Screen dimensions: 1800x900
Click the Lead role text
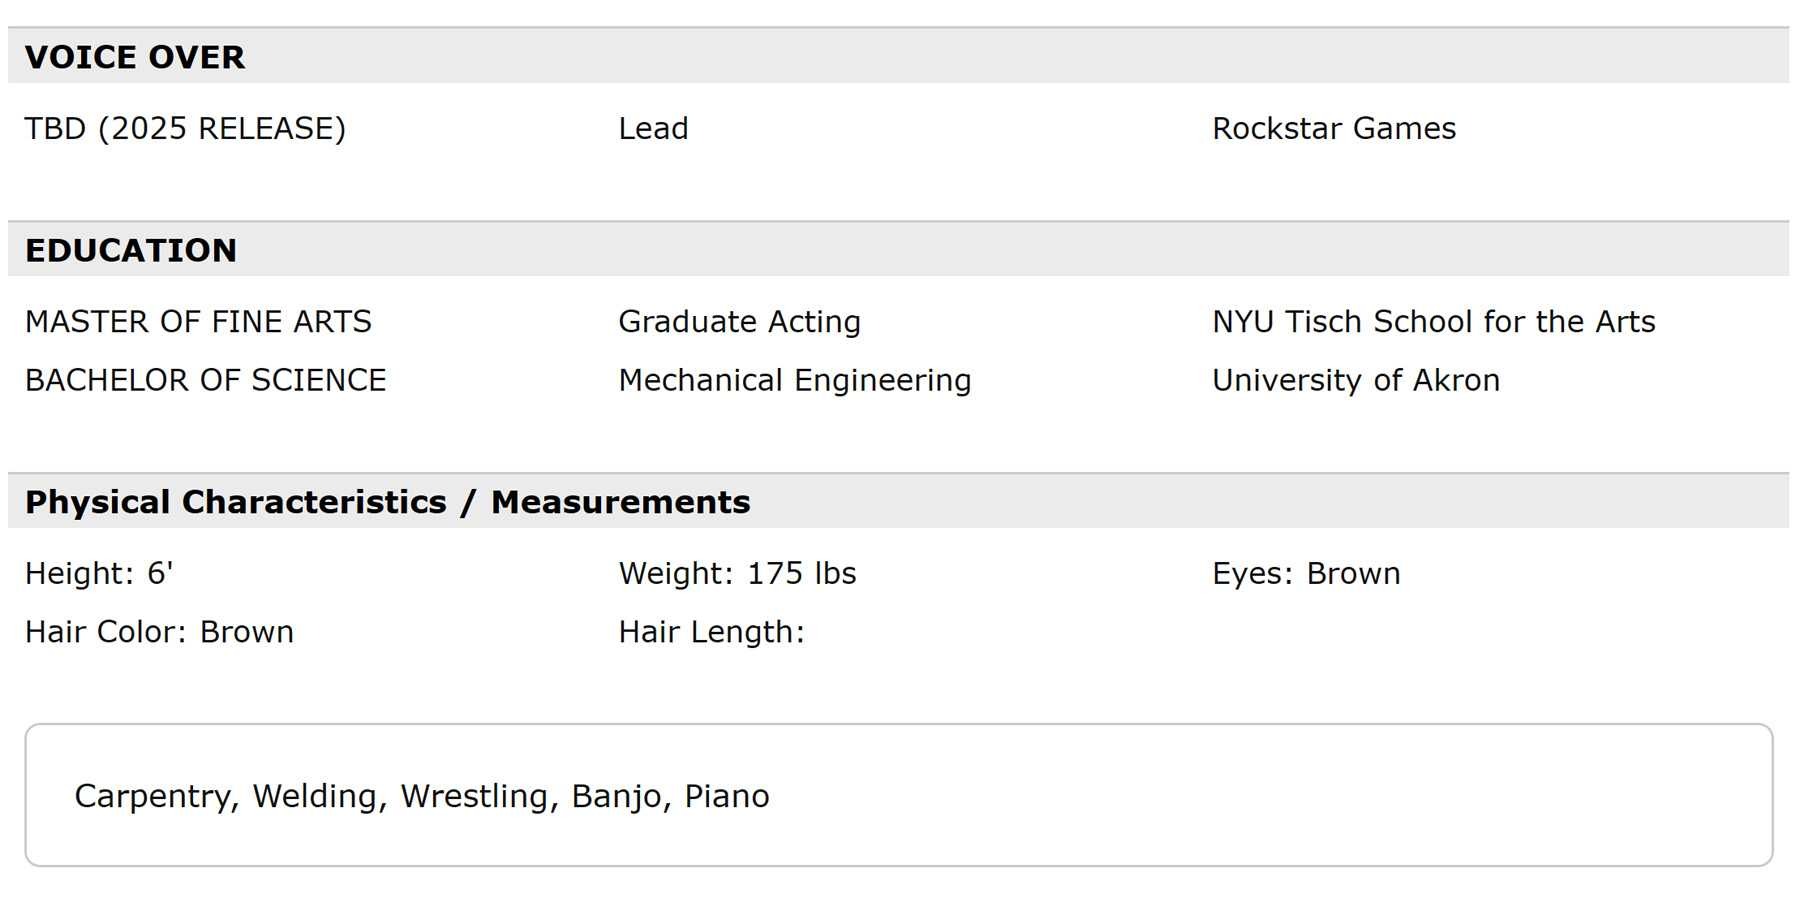[653, 129]
